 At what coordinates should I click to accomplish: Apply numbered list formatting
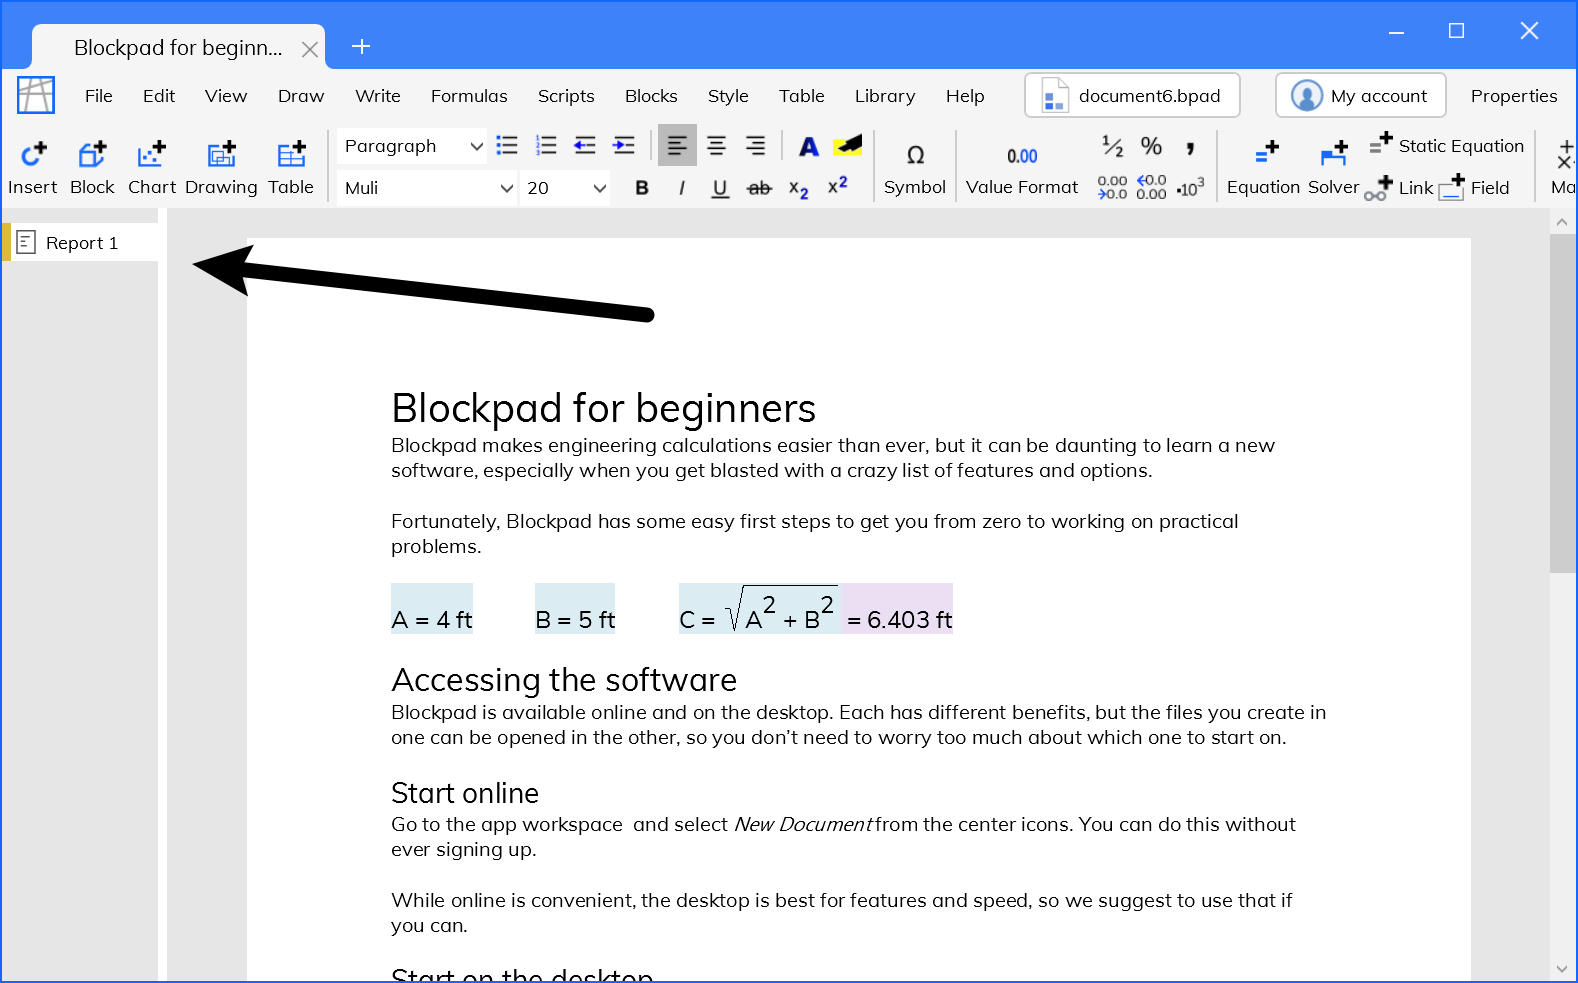[x=546, y=146]
